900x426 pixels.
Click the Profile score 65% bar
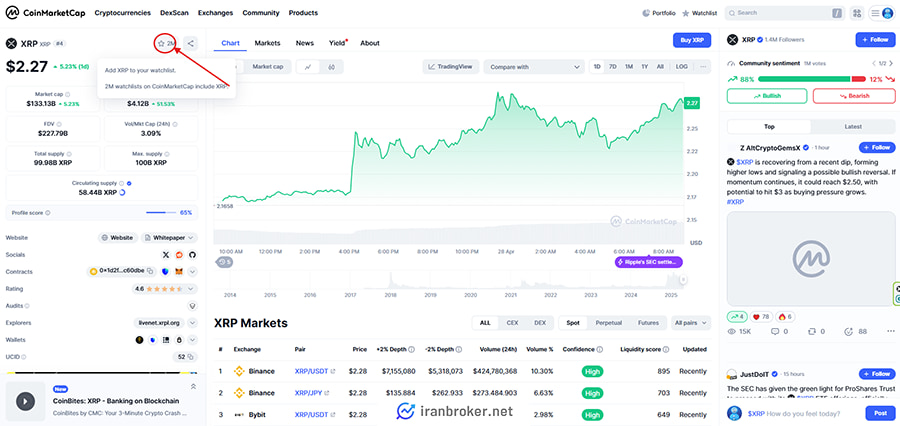click(x=161, y=212)
